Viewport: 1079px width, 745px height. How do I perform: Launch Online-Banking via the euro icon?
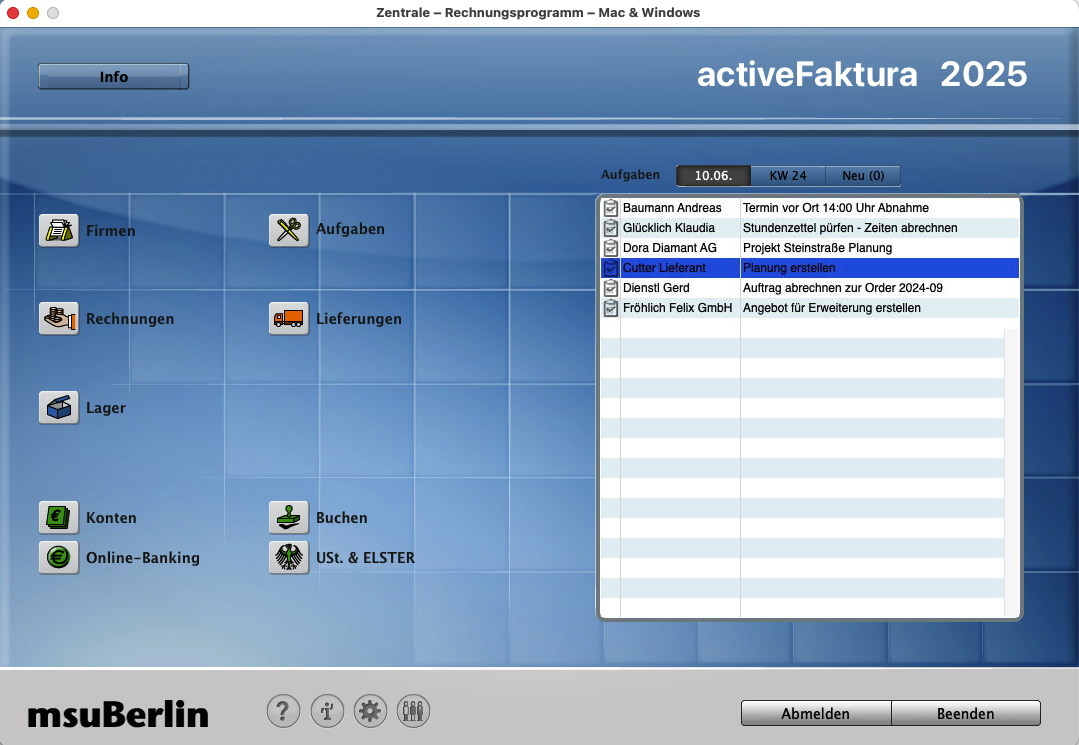(x=59, y=558)
